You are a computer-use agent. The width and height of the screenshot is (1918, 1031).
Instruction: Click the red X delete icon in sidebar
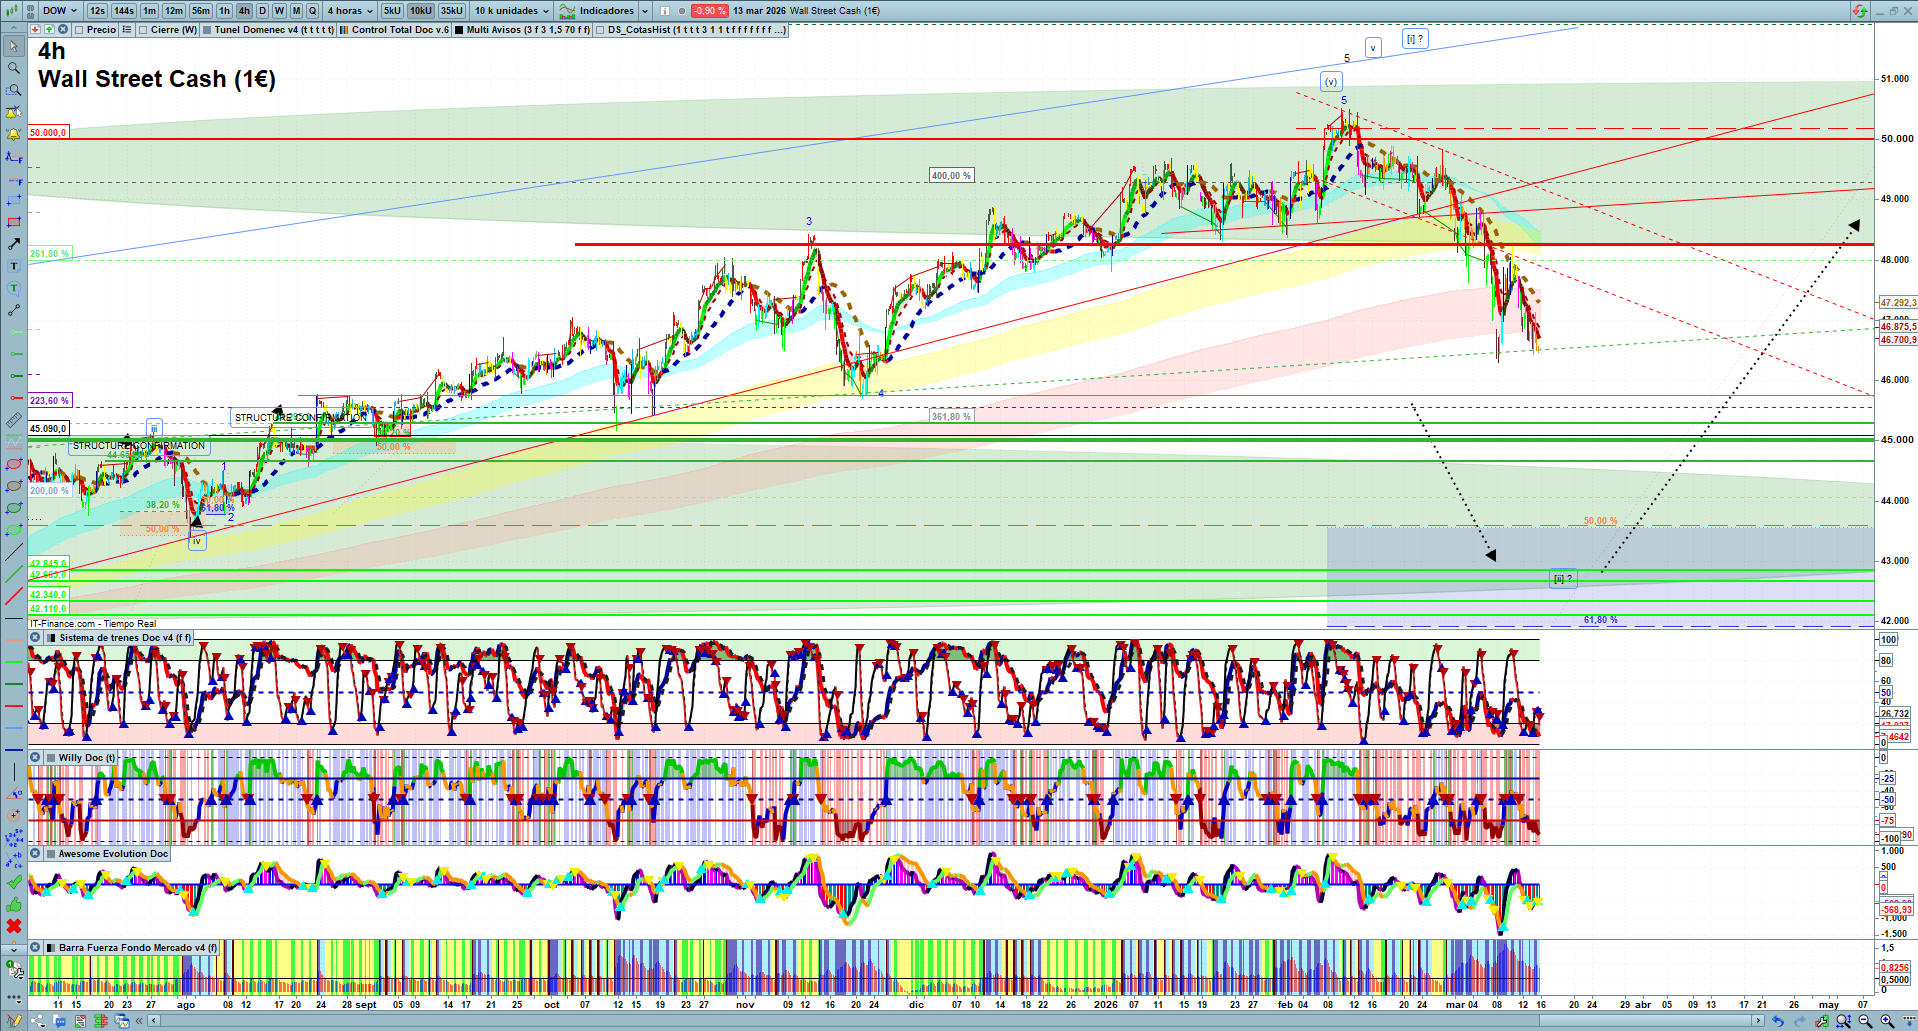click(14, 926)
